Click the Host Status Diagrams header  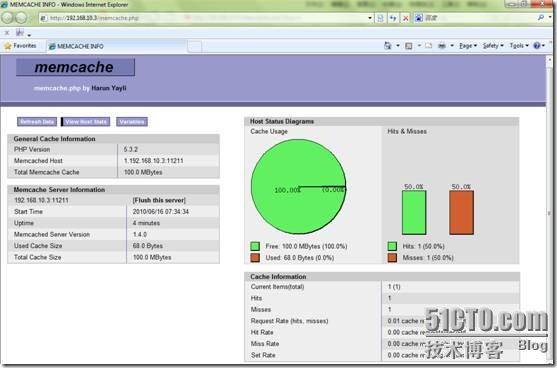tap(382, 121)
